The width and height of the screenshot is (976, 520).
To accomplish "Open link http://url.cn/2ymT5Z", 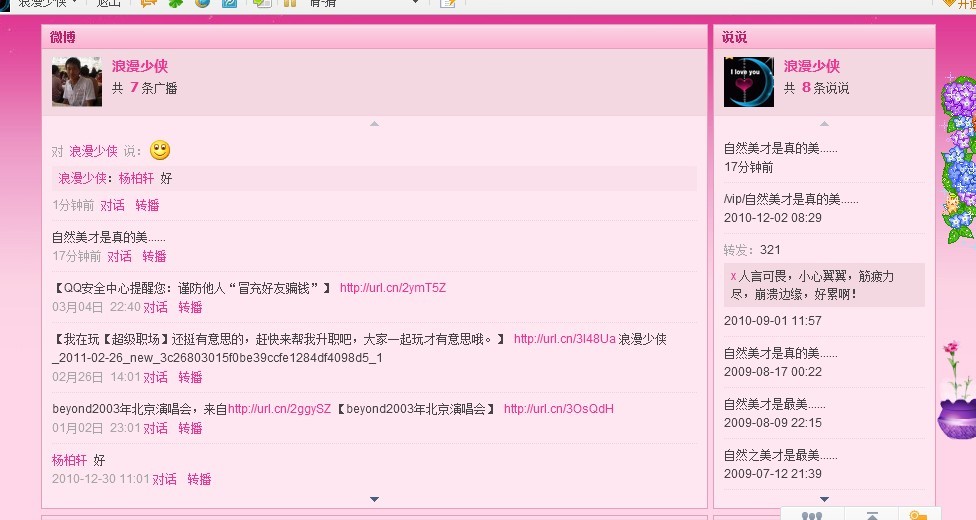I will tap(393, 288).
